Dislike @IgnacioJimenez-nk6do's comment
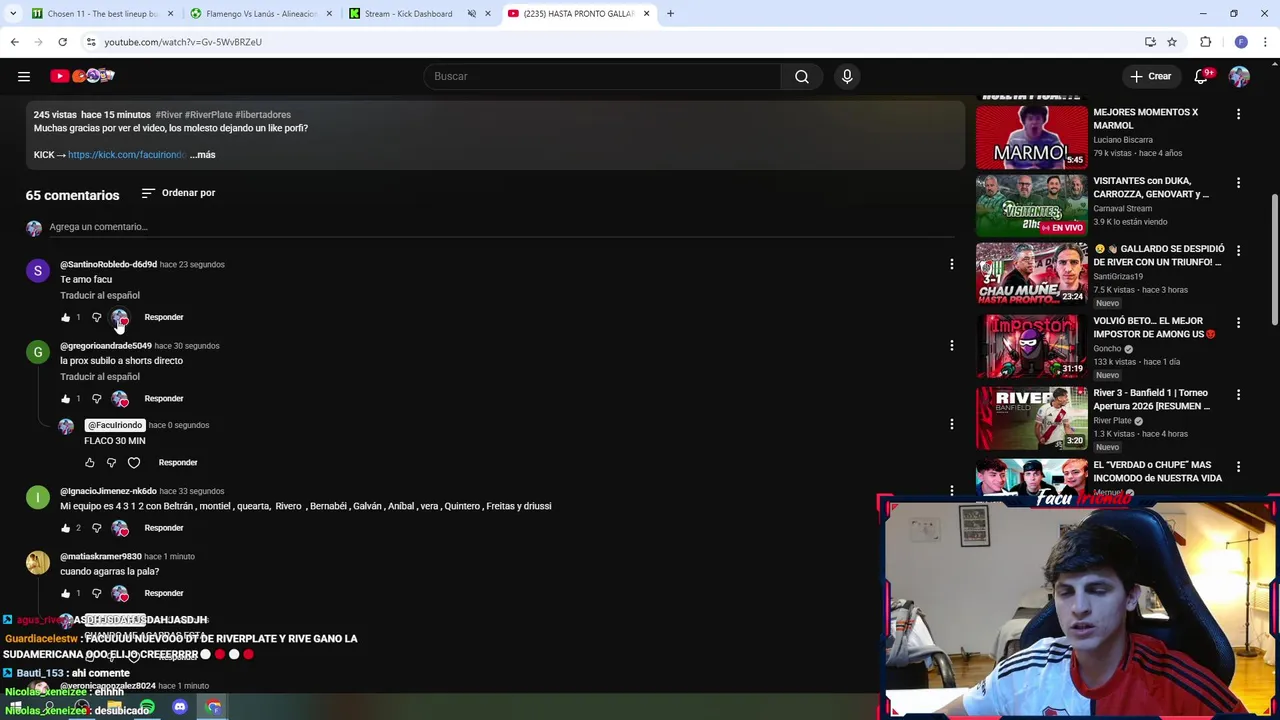1280x720 pixels. 97,528
